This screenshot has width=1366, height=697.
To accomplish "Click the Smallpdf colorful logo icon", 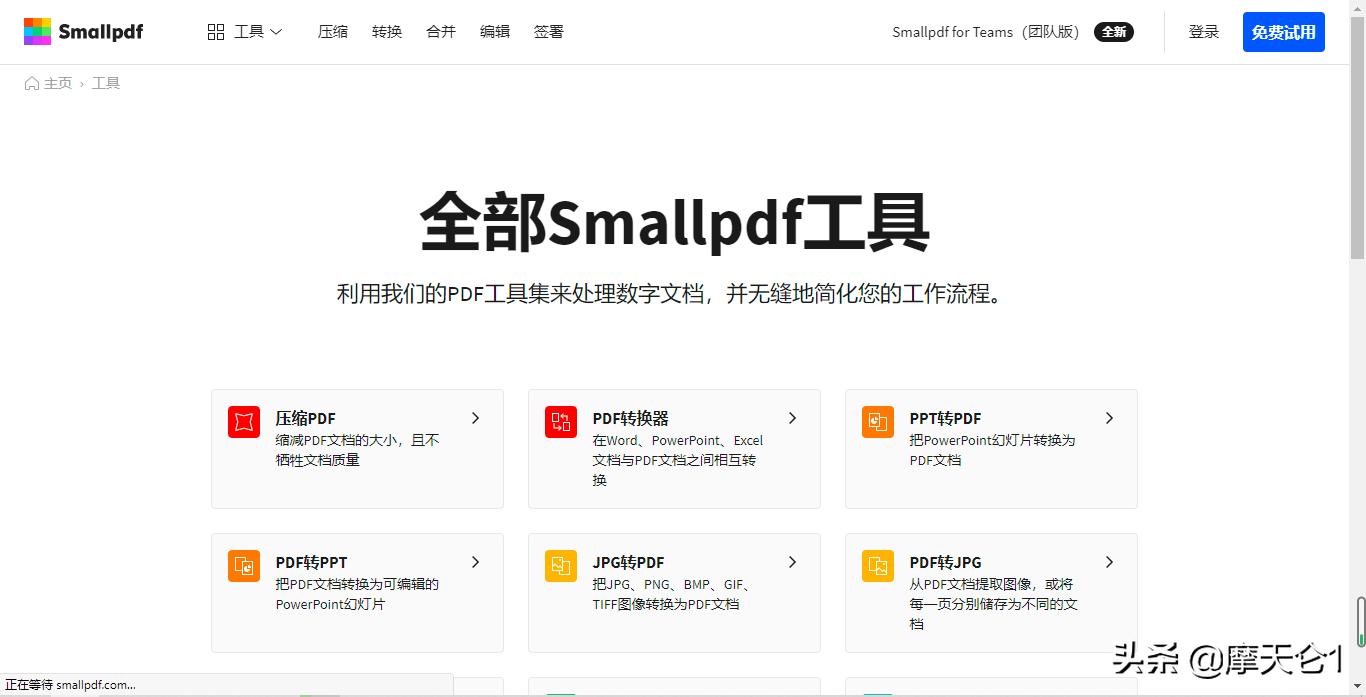I will 37,31.
